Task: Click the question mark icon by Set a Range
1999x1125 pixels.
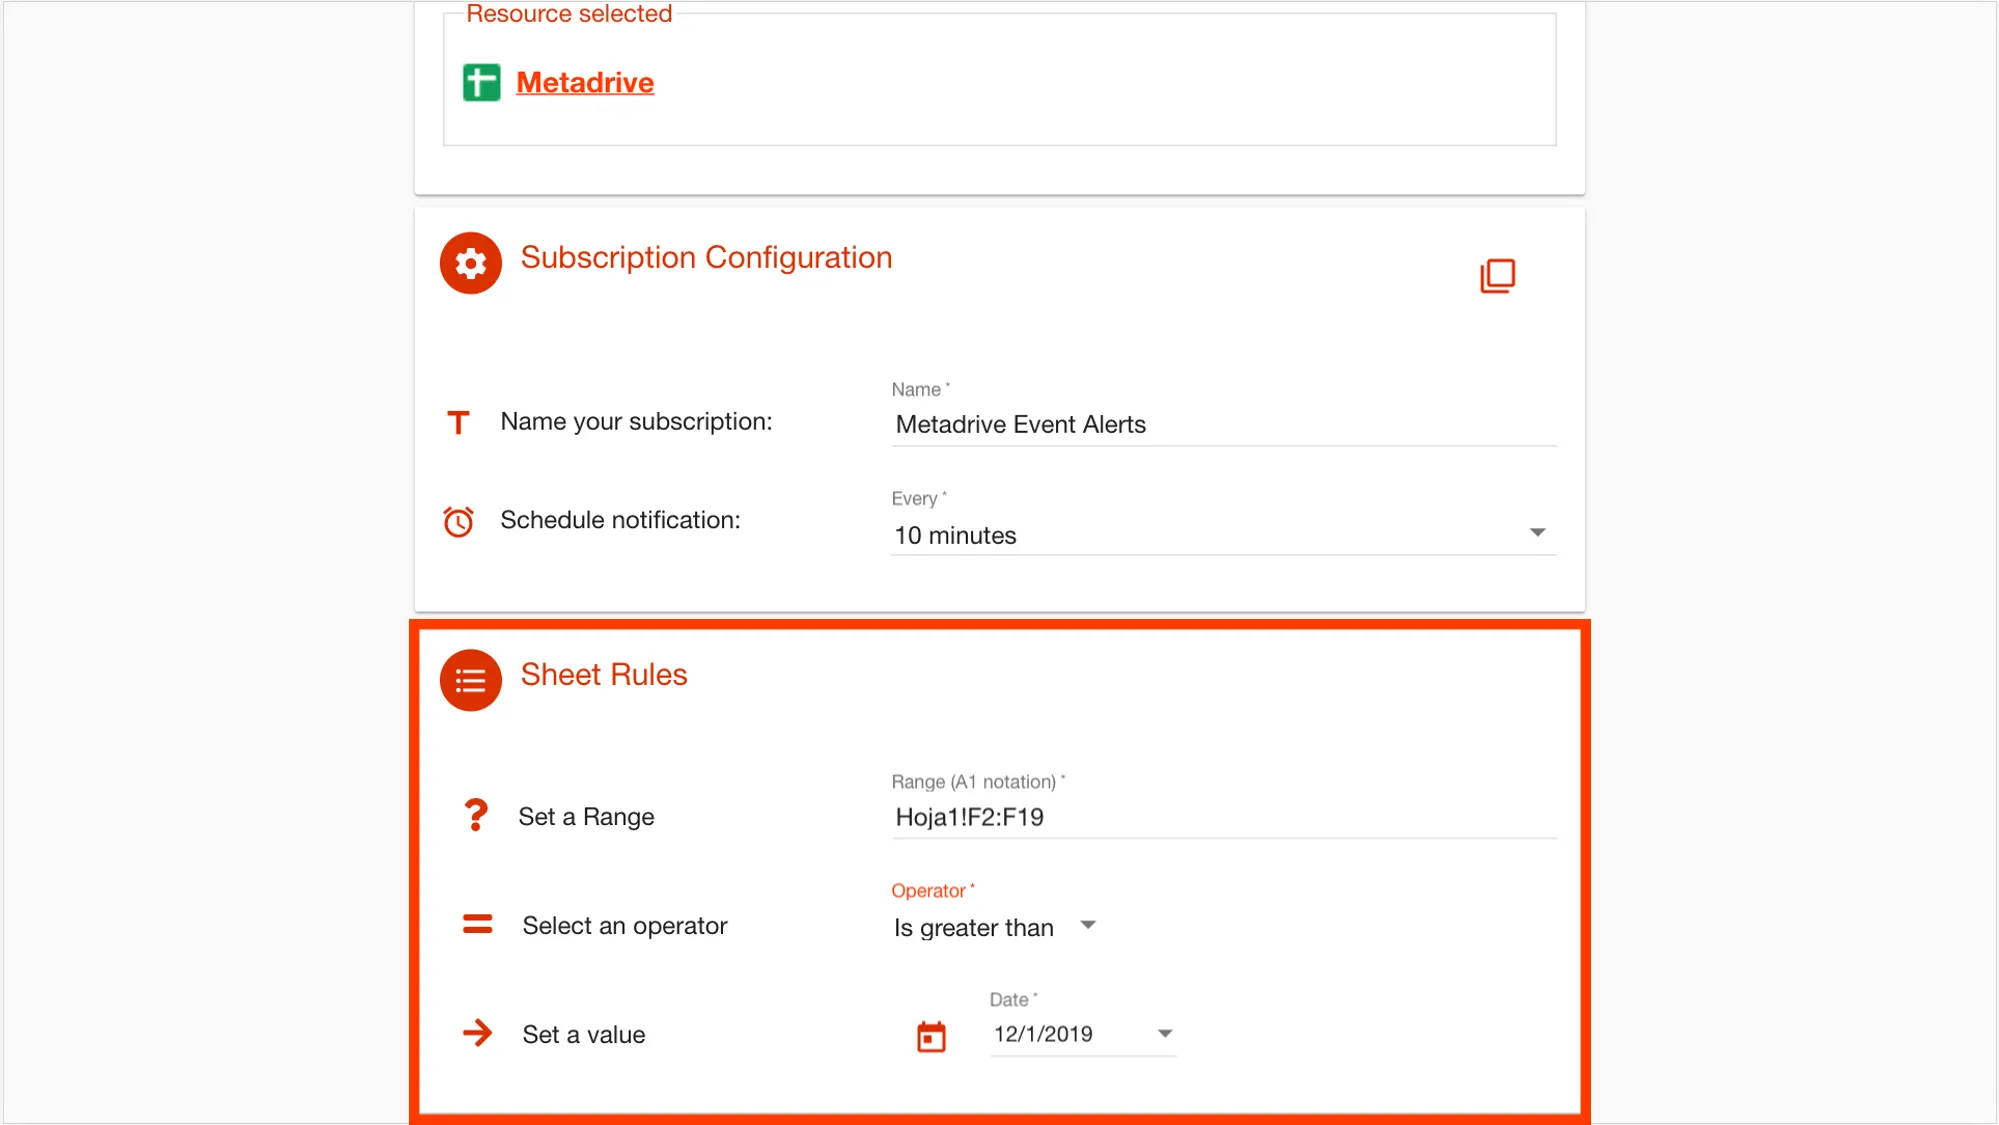Action: pos(476,815)
